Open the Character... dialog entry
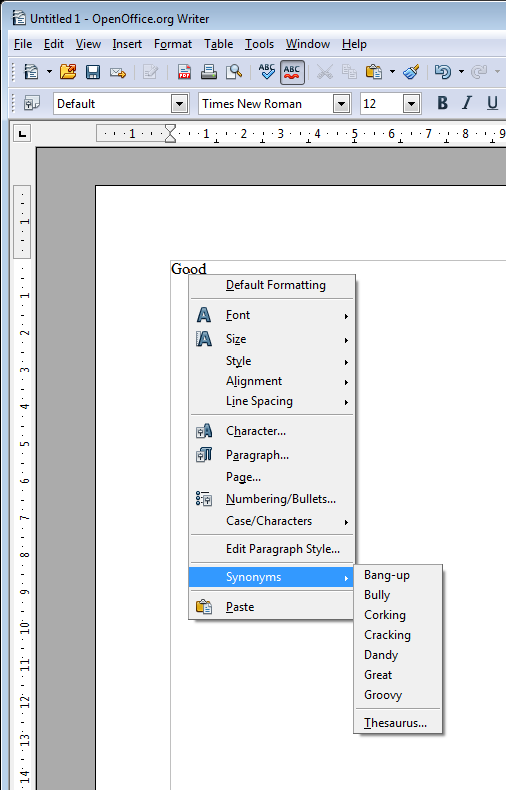506x790 pixels. pyautogui.click(x=272, y=431)
